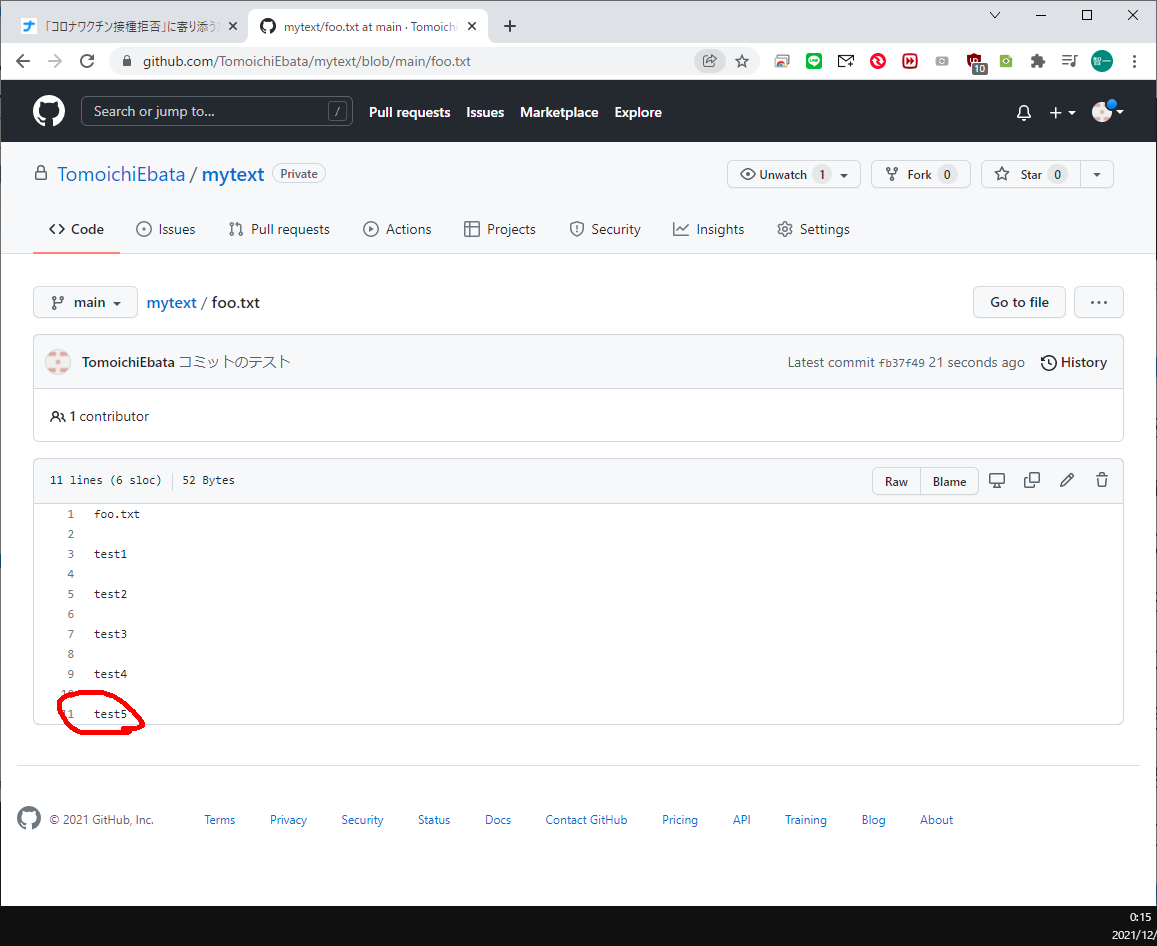The image size is (1157, 946).
Task: Click the GitHub octocat logo
Action: [48, 111]
